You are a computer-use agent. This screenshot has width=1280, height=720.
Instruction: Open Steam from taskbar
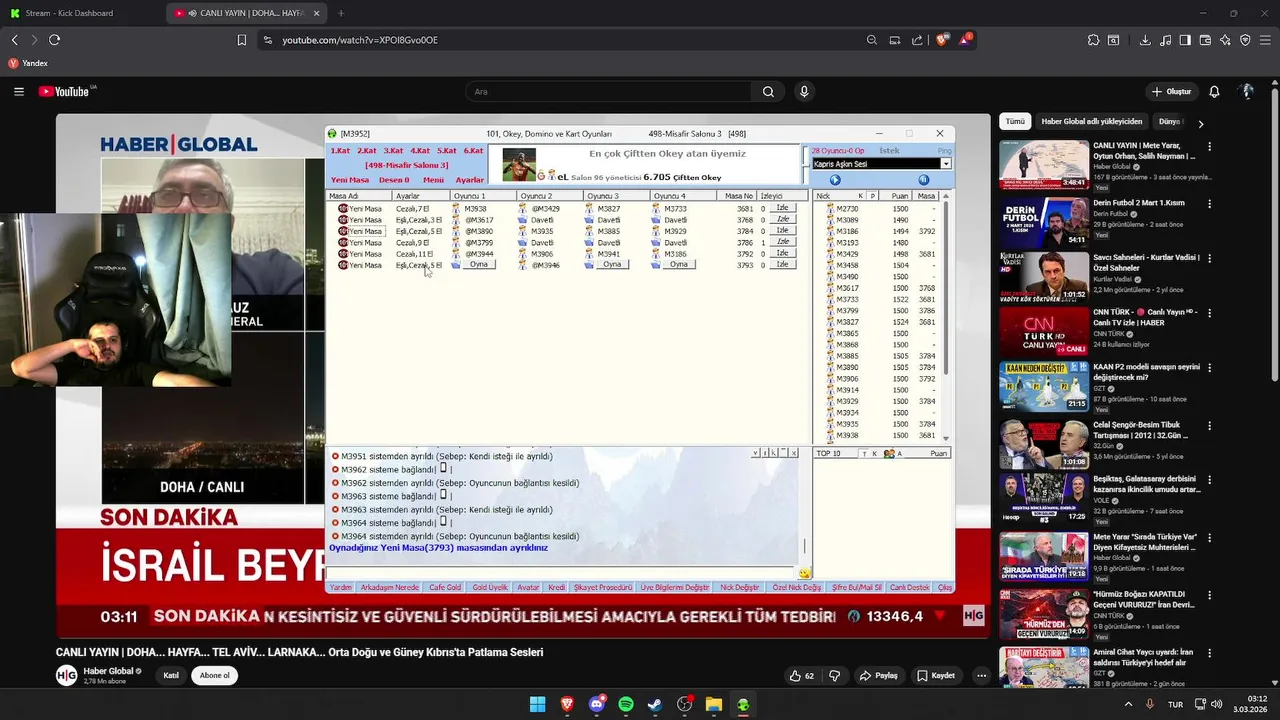pos(655,704)
